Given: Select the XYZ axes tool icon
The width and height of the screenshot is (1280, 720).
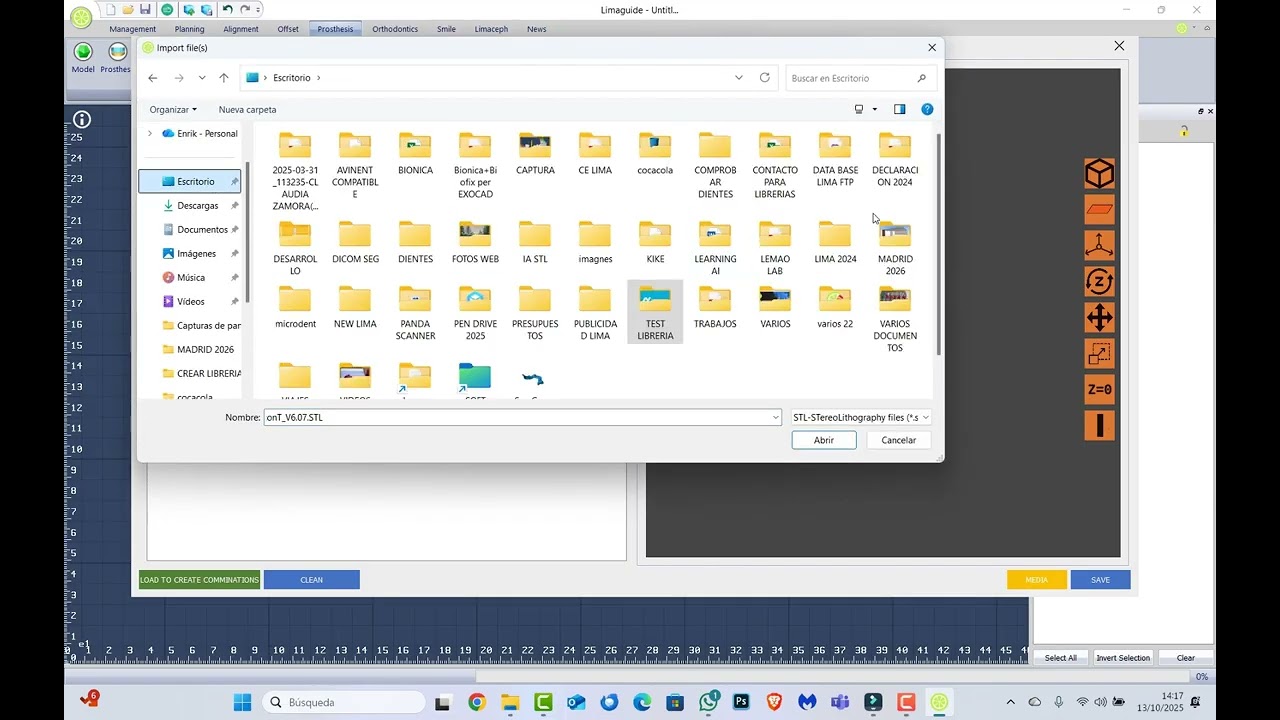Looking at the screenshot, I should click(1100, 246).
